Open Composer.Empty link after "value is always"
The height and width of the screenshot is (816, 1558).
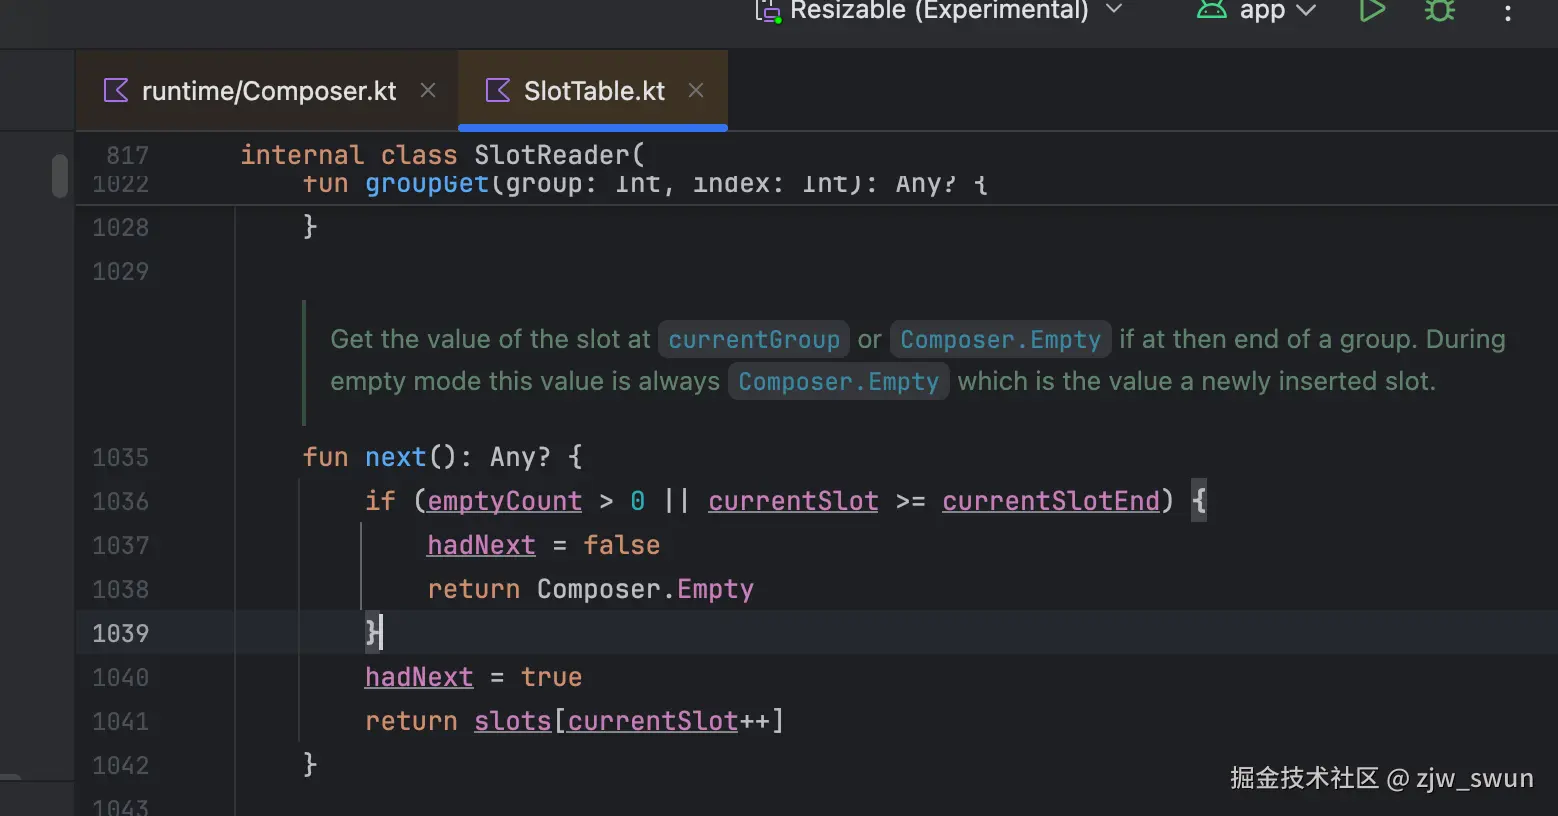pos(838,382)
